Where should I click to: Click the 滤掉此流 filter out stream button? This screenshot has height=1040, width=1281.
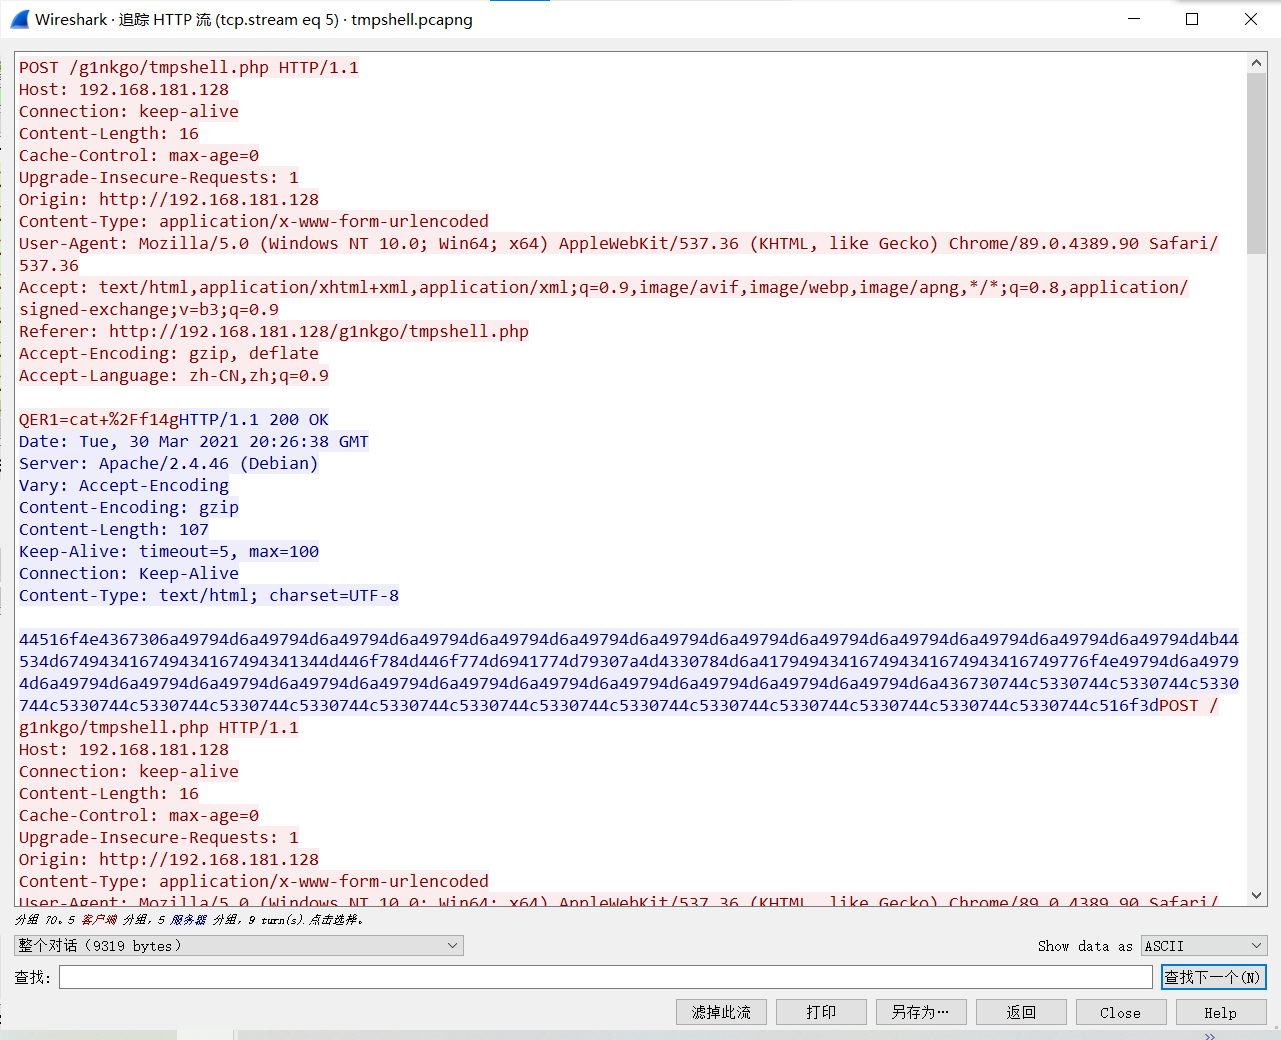click(x=721, y=1012)
